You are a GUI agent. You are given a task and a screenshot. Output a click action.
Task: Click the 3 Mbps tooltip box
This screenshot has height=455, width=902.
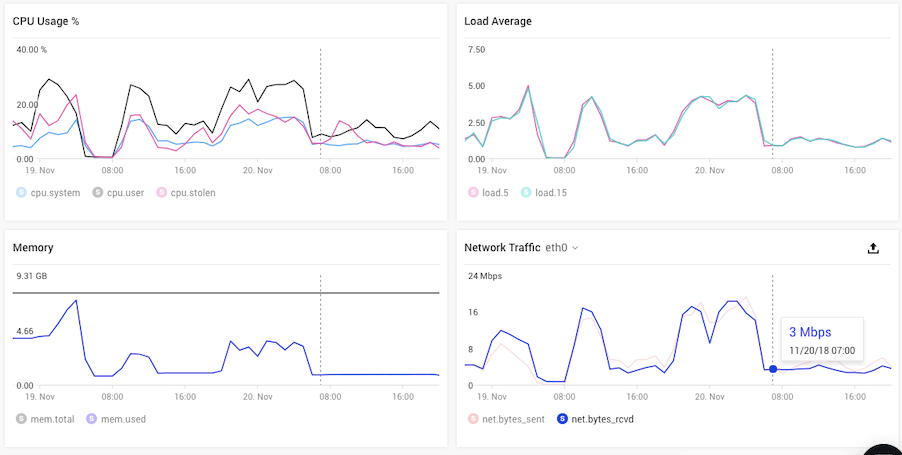[x=822, y=339]
